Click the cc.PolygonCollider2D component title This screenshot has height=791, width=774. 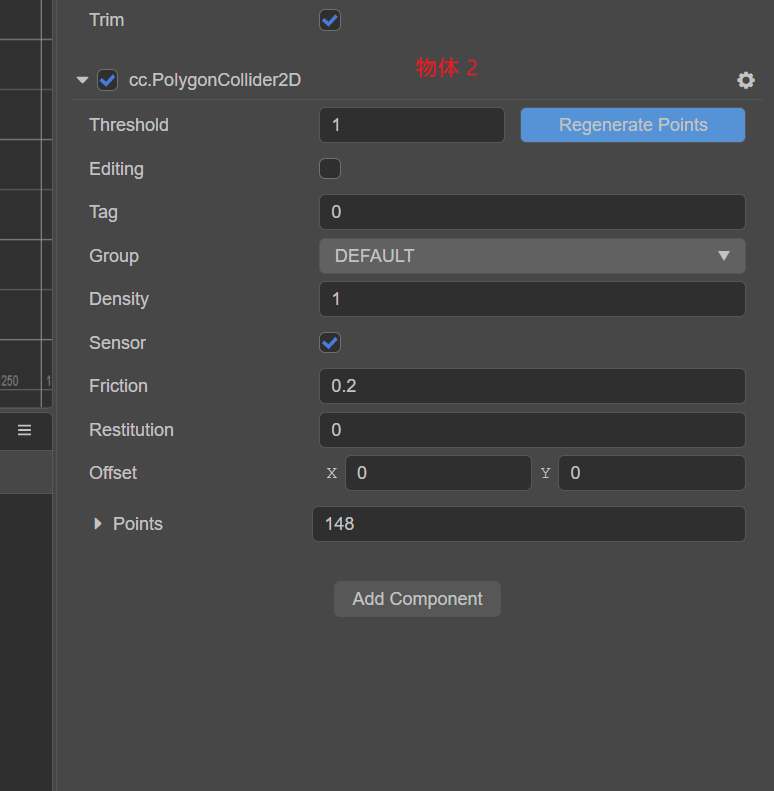215,80
